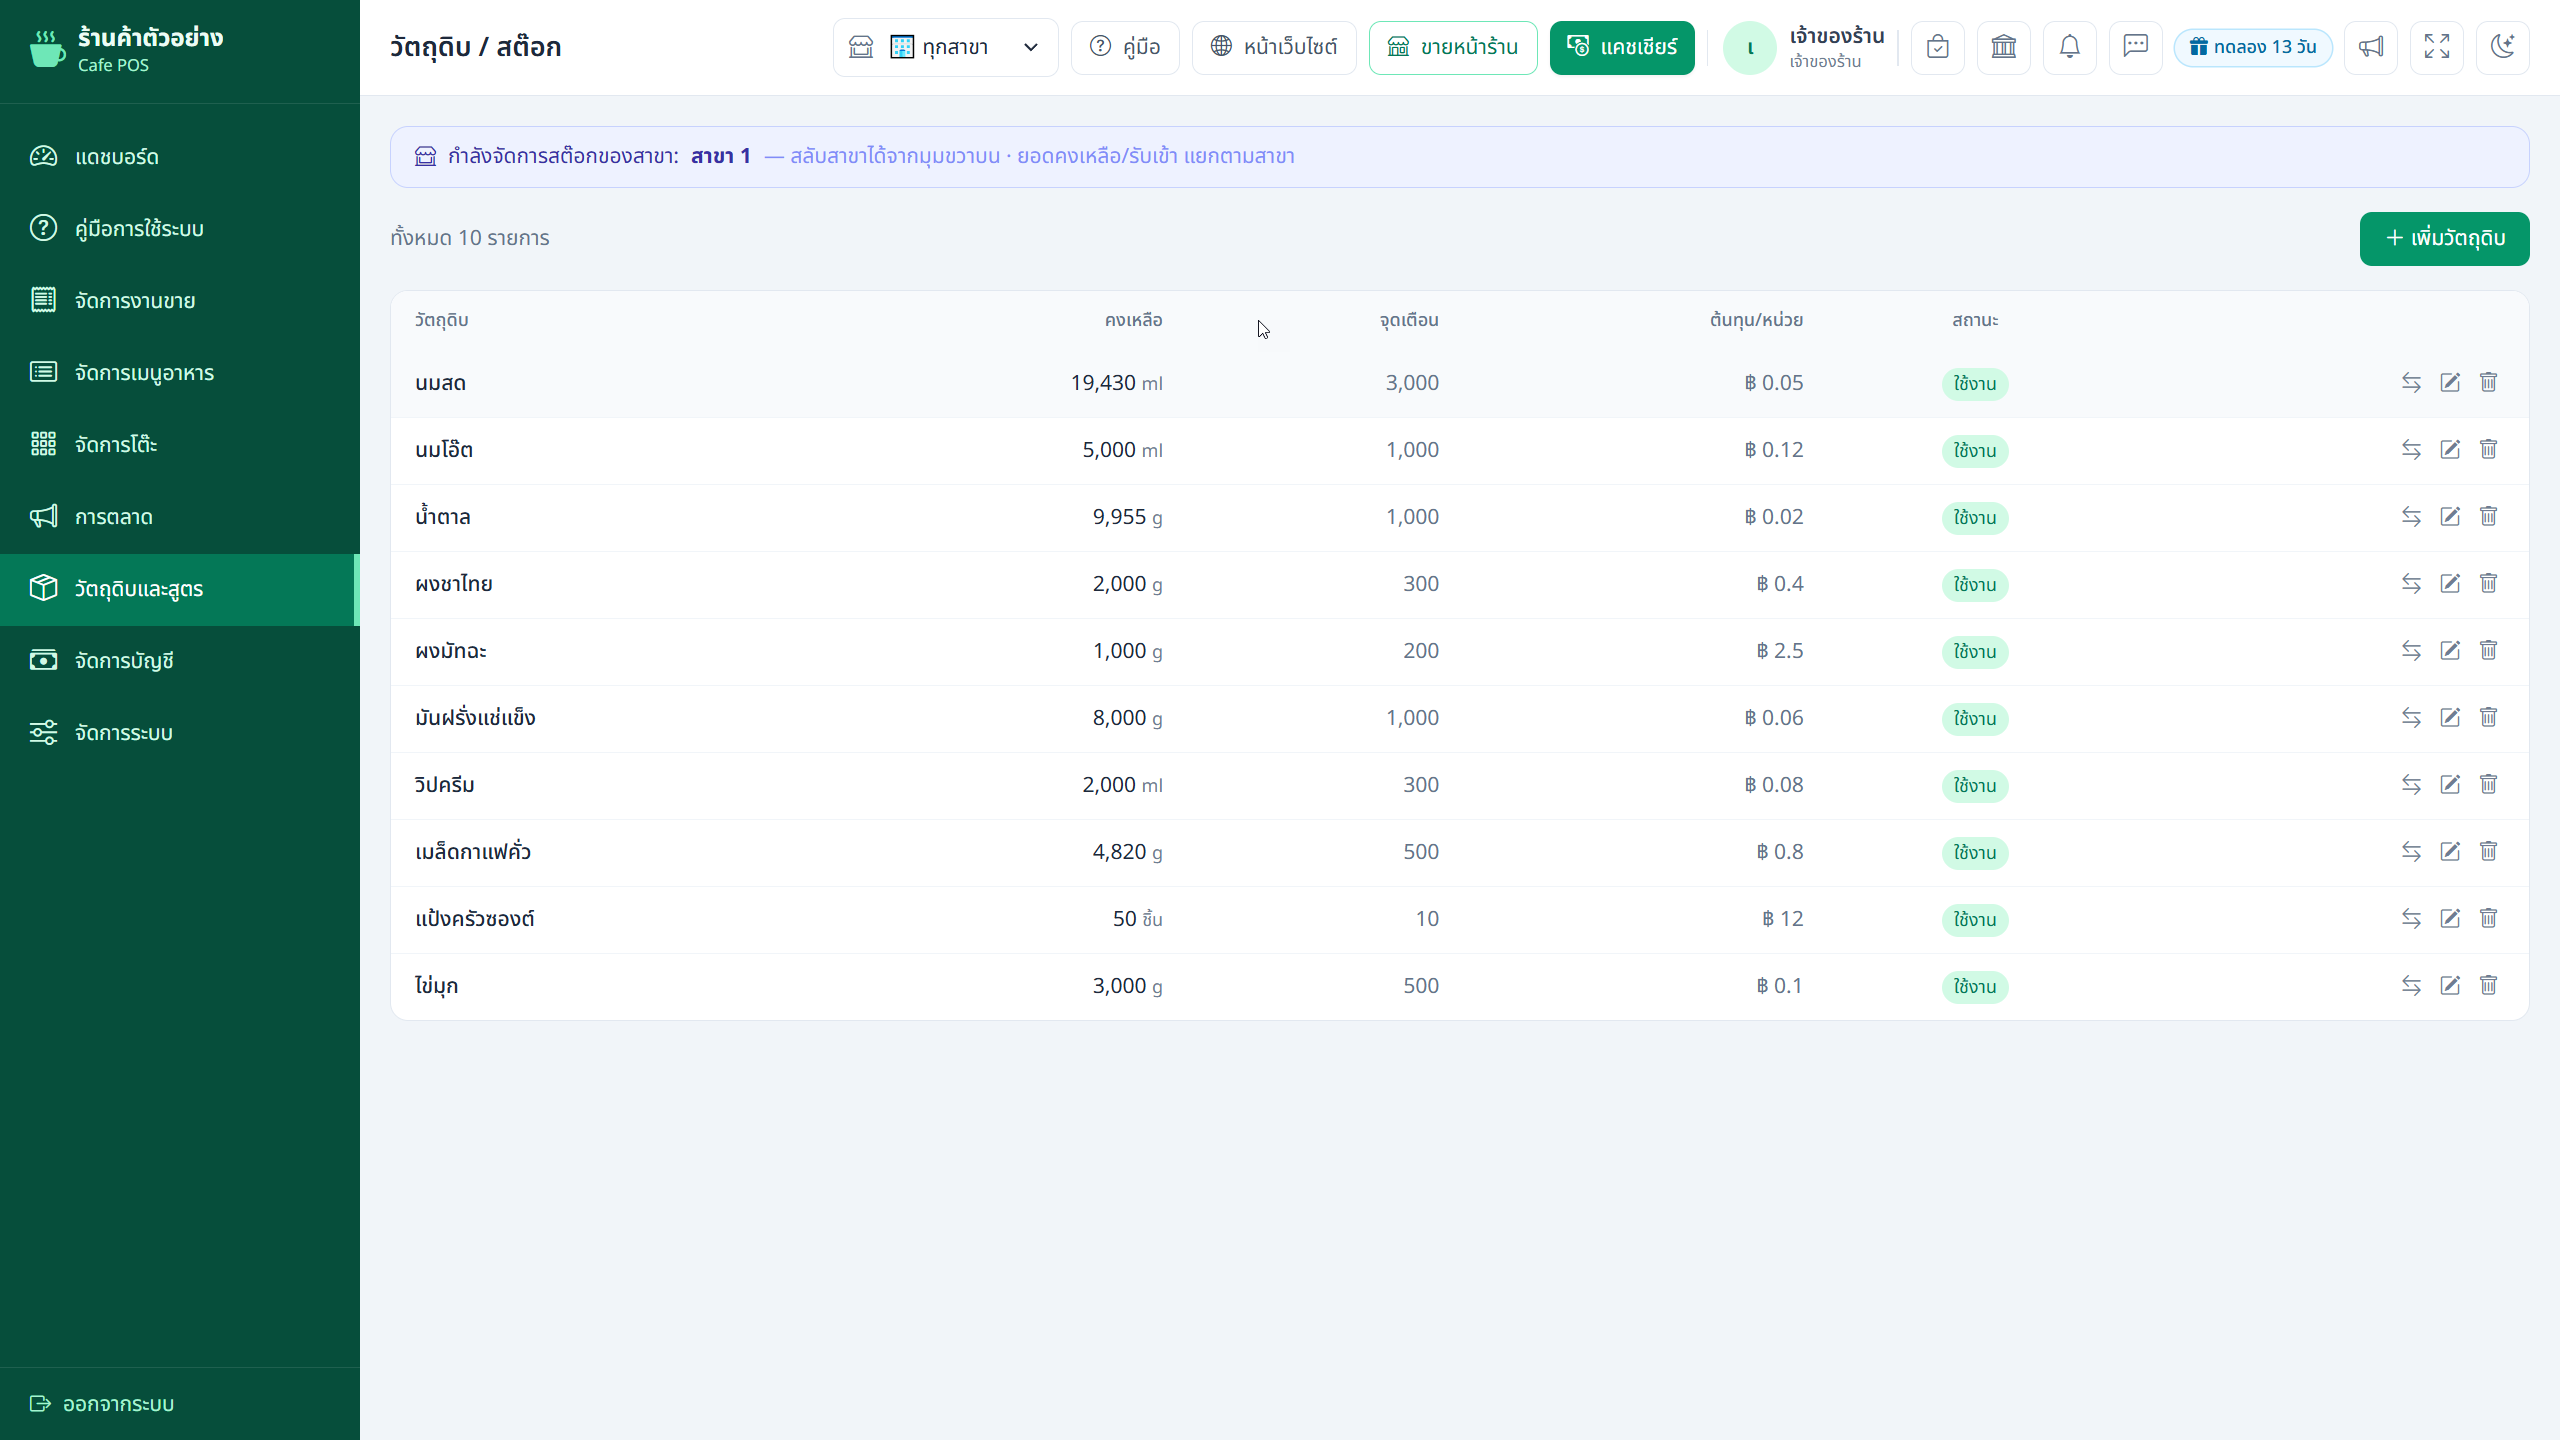The width and height of the screenshot is (2560, 1440).
Task: Click the สาขา 1 branch label in banner
Action: 720,156
